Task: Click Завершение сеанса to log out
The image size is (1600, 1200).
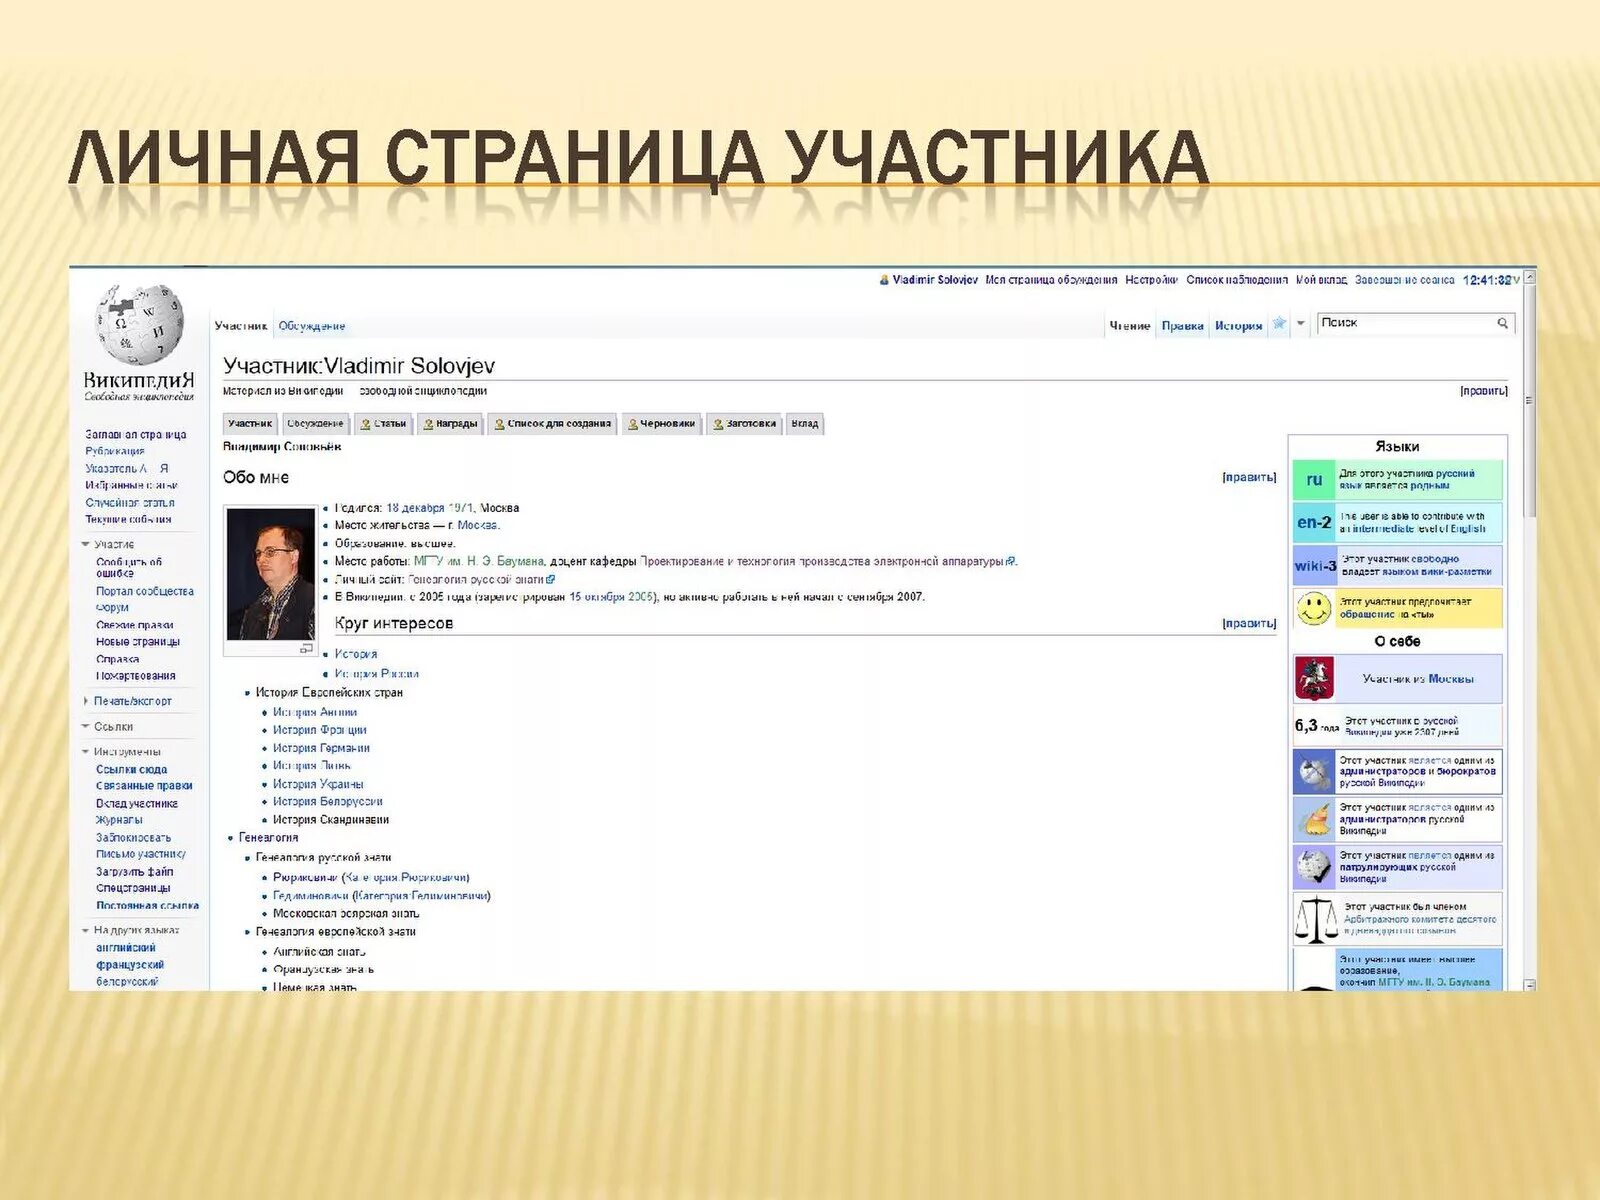Action: pyautogui.click(x=1405, y=280)
